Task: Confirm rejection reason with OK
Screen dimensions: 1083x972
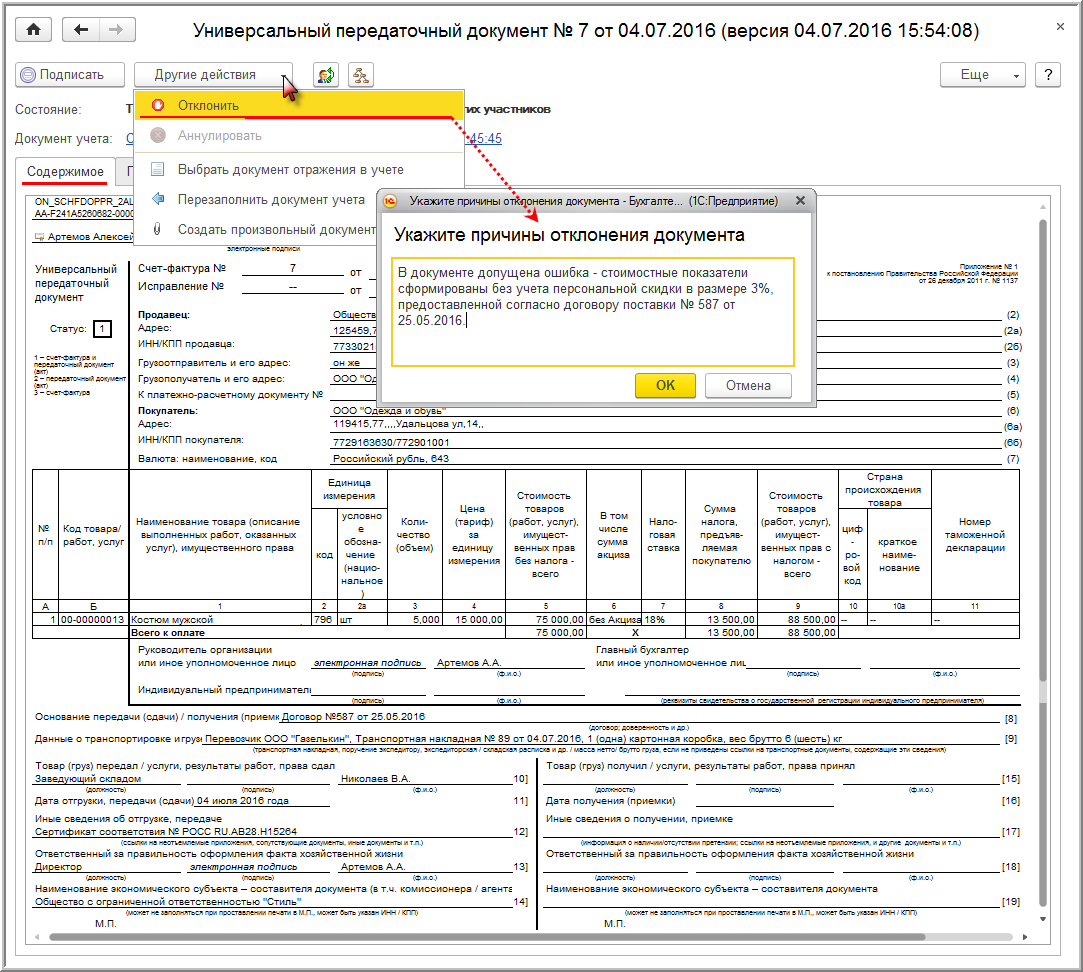Action: click(x=665, y=385)
